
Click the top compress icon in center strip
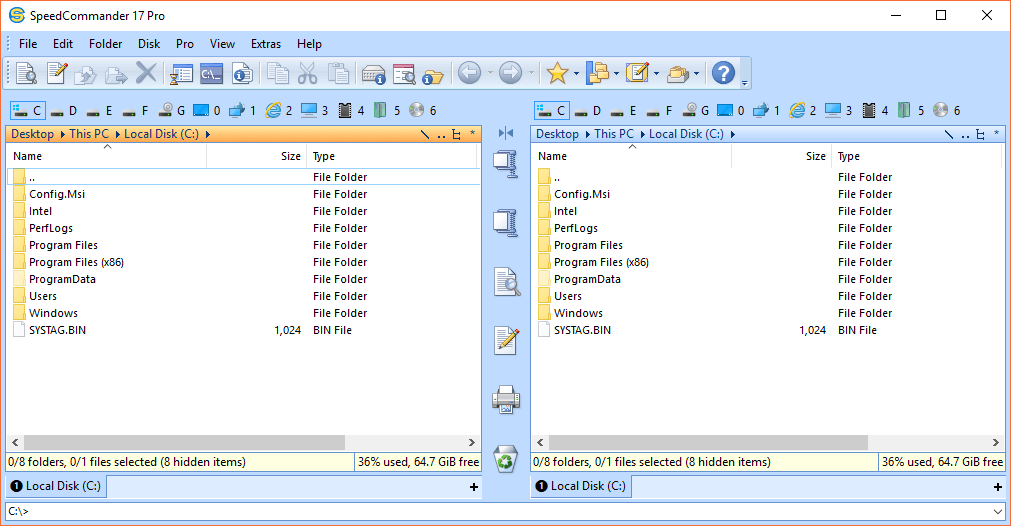(x=506, y=164)
